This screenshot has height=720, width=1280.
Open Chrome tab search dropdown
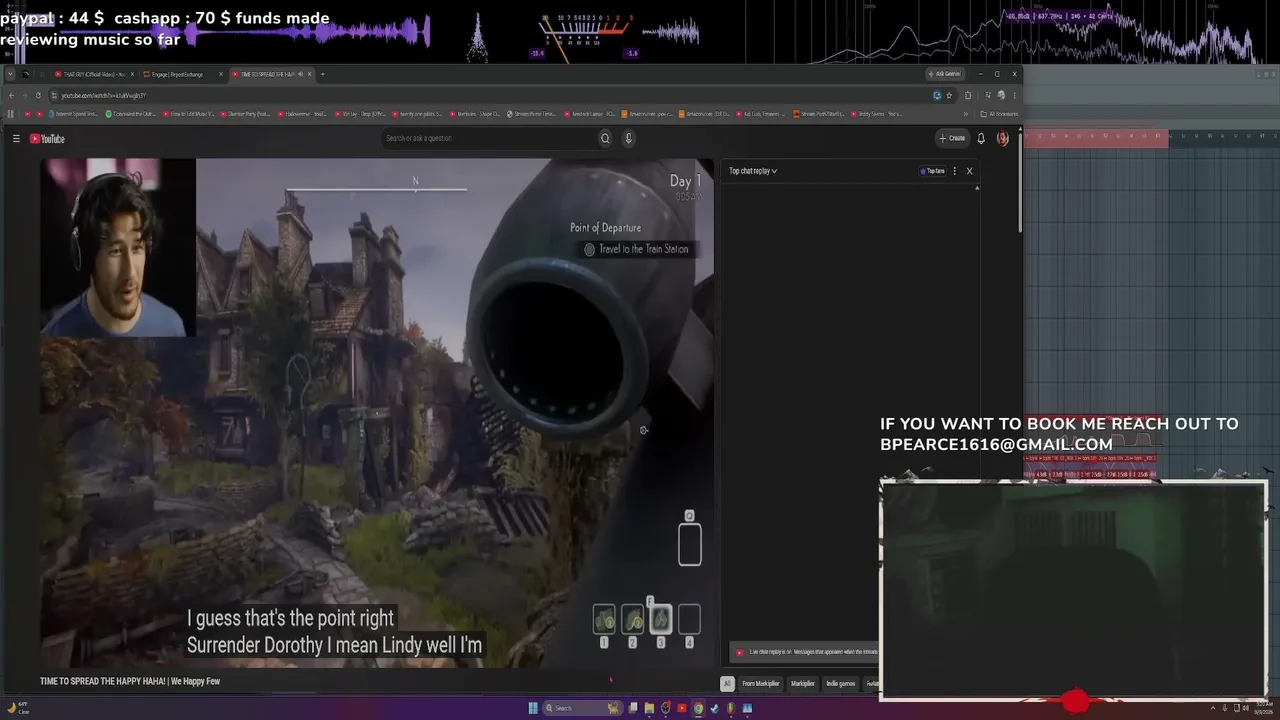[x=10, y=74]
